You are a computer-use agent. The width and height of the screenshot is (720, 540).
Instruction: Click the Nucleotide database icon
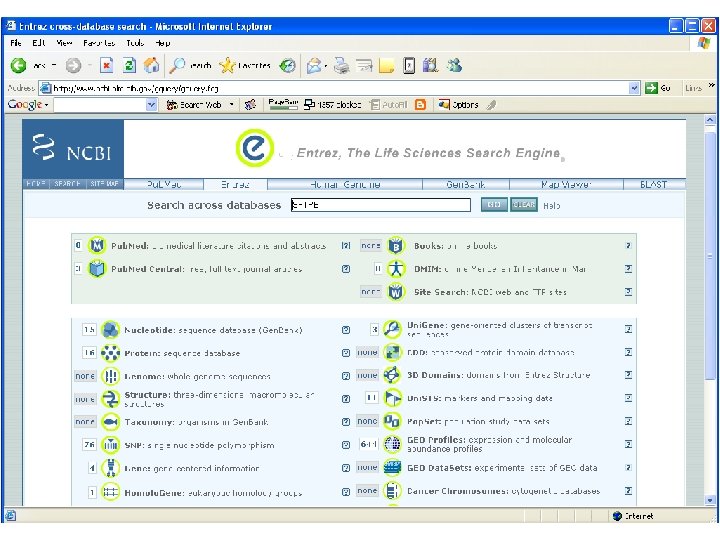click(x=110, y=330)
